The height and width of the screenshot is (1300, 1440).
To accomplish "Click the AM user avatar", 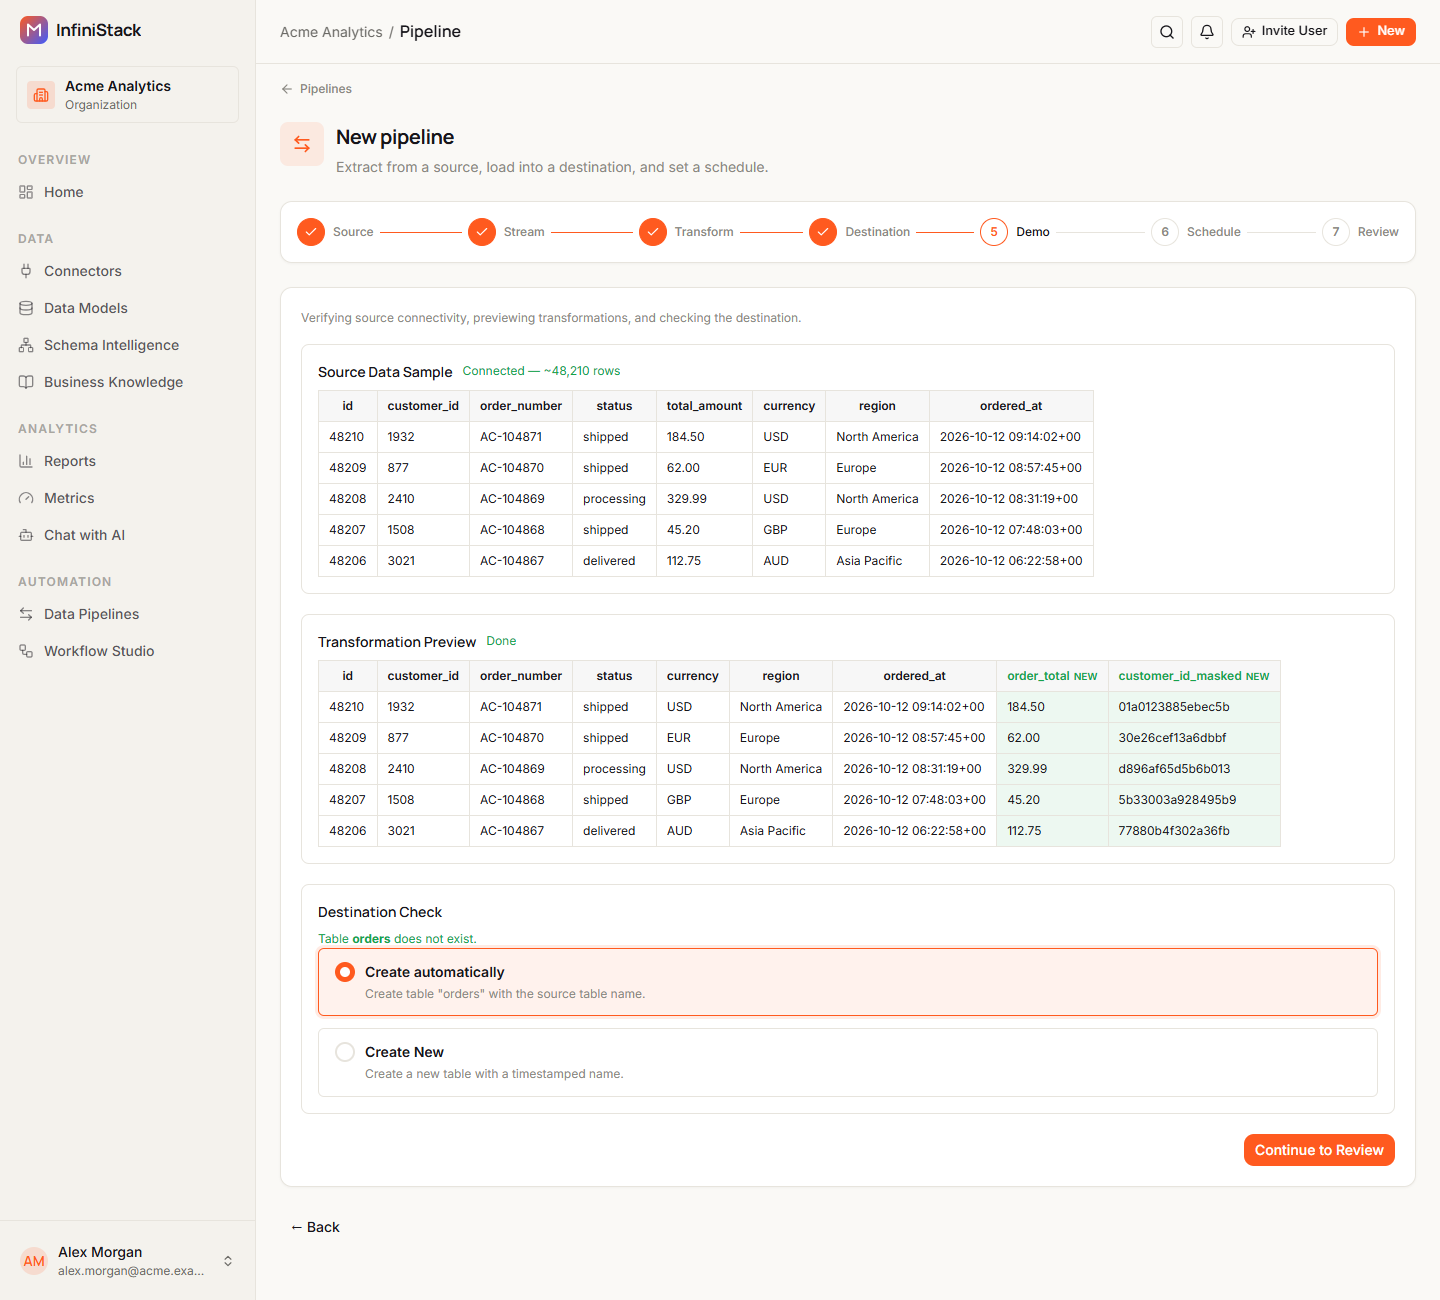I will pos(34,1261).
